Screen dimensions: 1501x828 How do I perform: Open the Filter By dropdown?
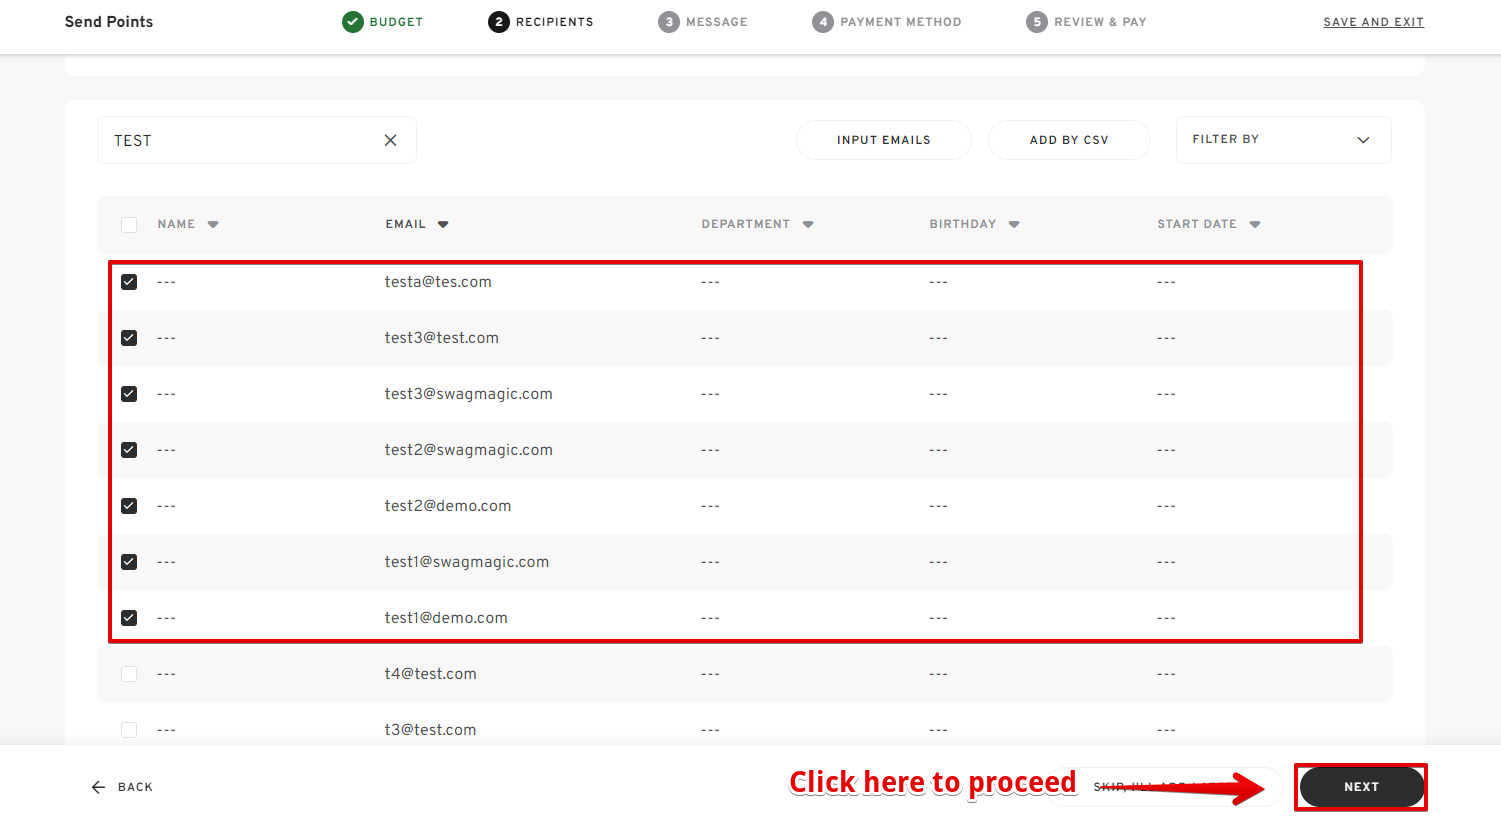[x=1283, y=140]
